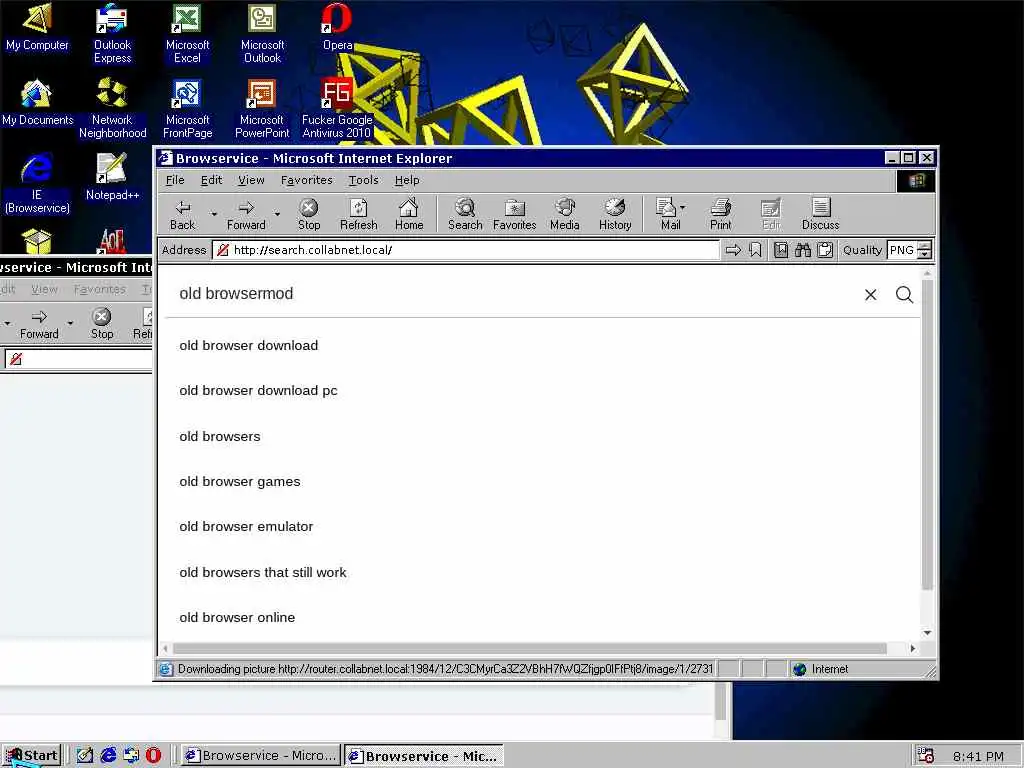Adjust Quality PNG spinner control
1024x768 pixels.
[x=924, y=250]
